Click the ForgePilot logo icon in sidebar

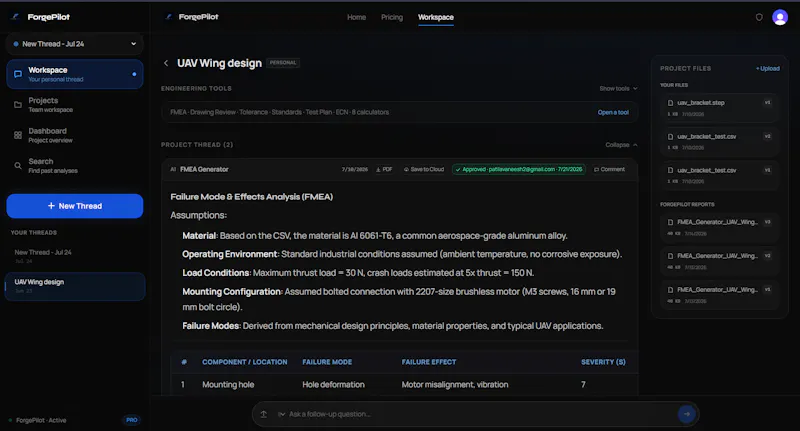[x=16, y=17]
